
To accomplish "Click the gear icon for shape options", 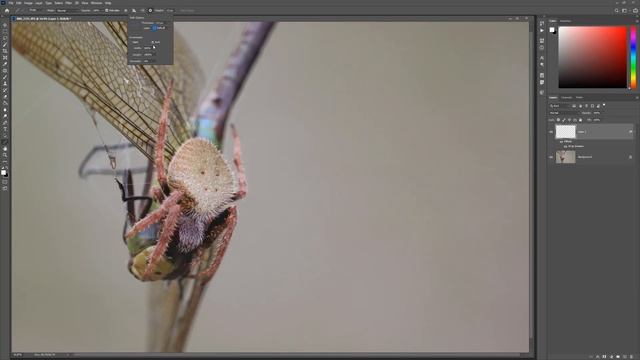I will pos(150,11).
